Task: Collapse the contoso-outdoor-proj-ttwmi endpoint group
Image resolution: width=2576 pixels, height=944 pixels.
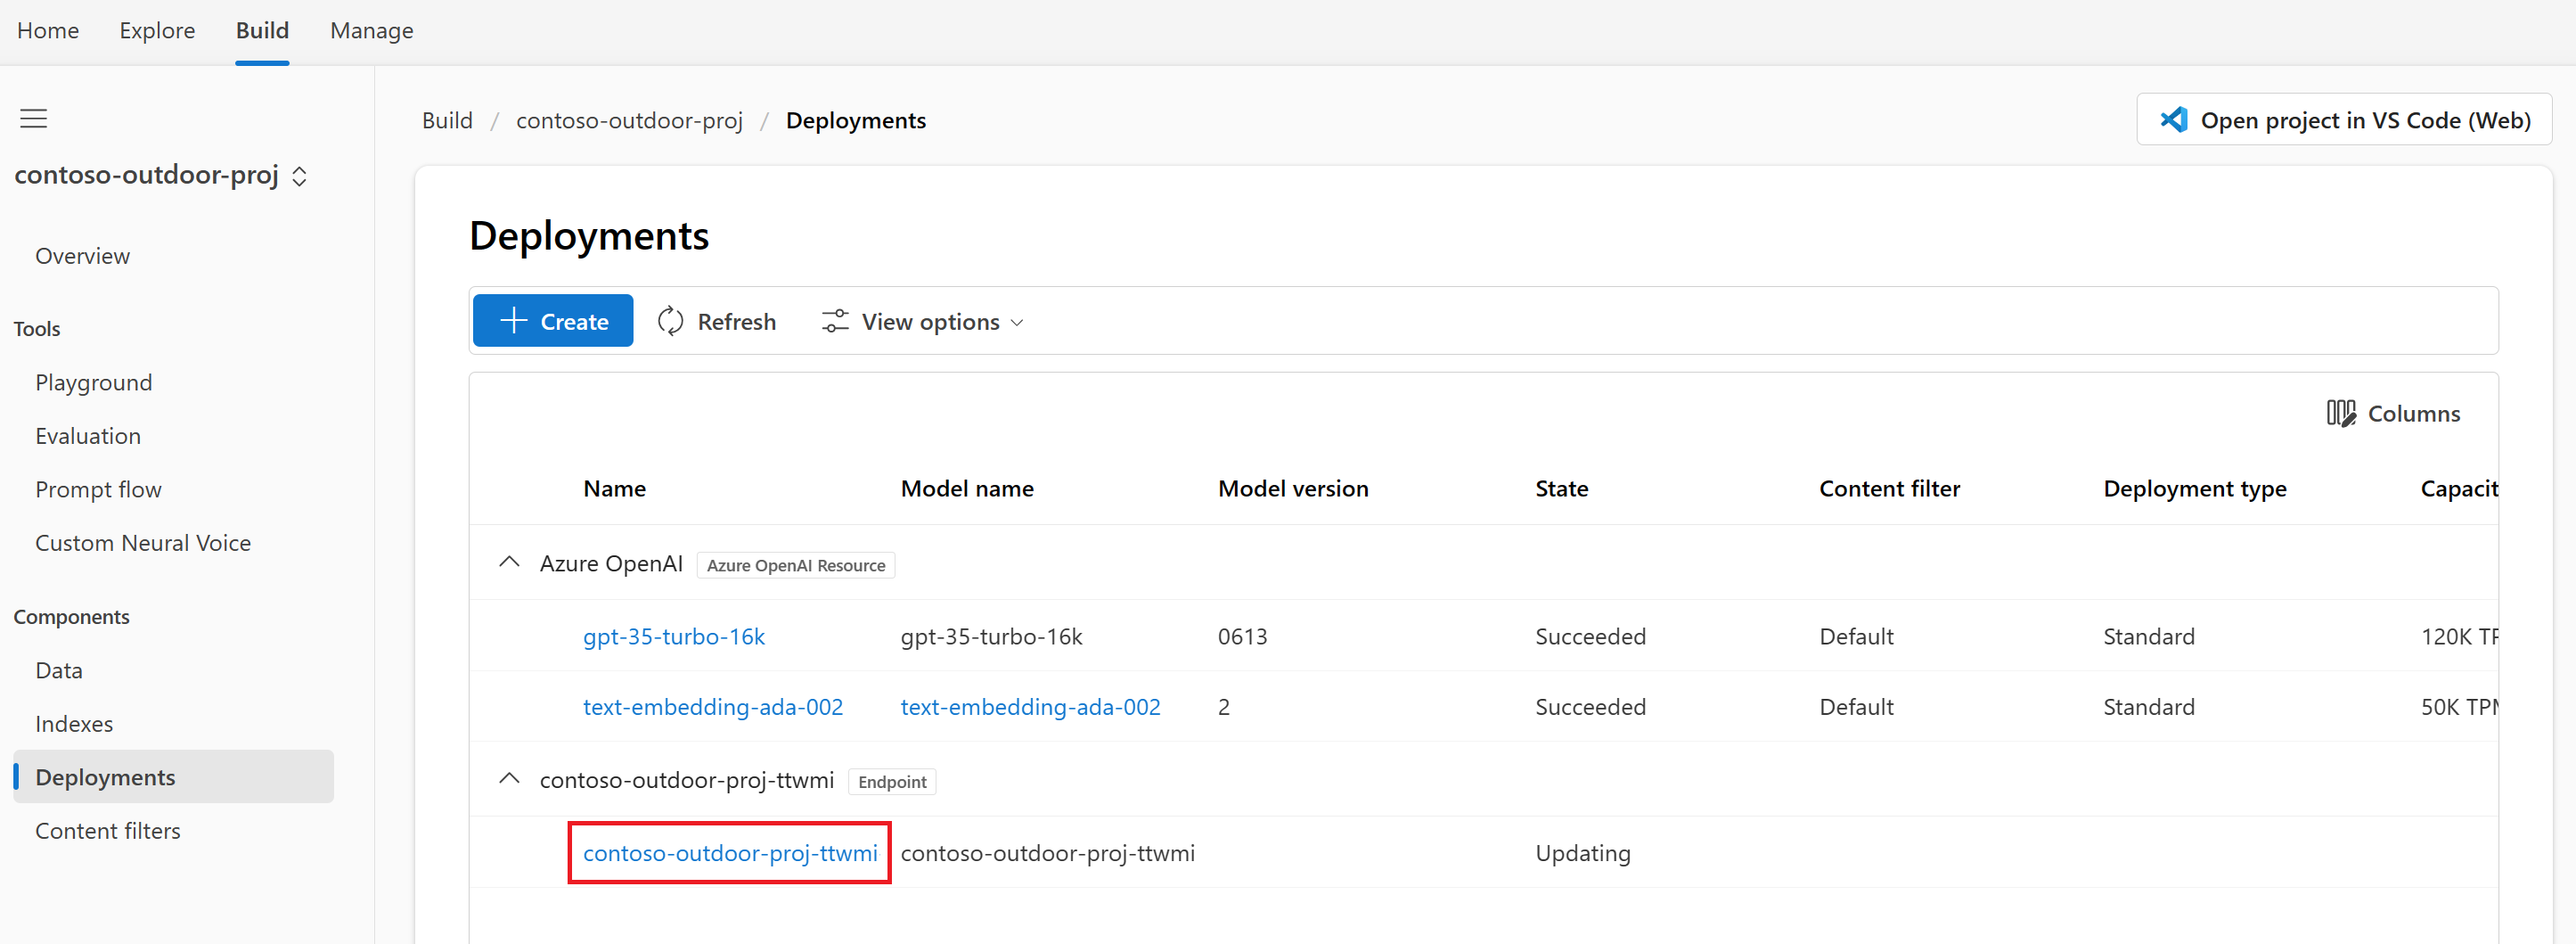Action: coord(509,779)
